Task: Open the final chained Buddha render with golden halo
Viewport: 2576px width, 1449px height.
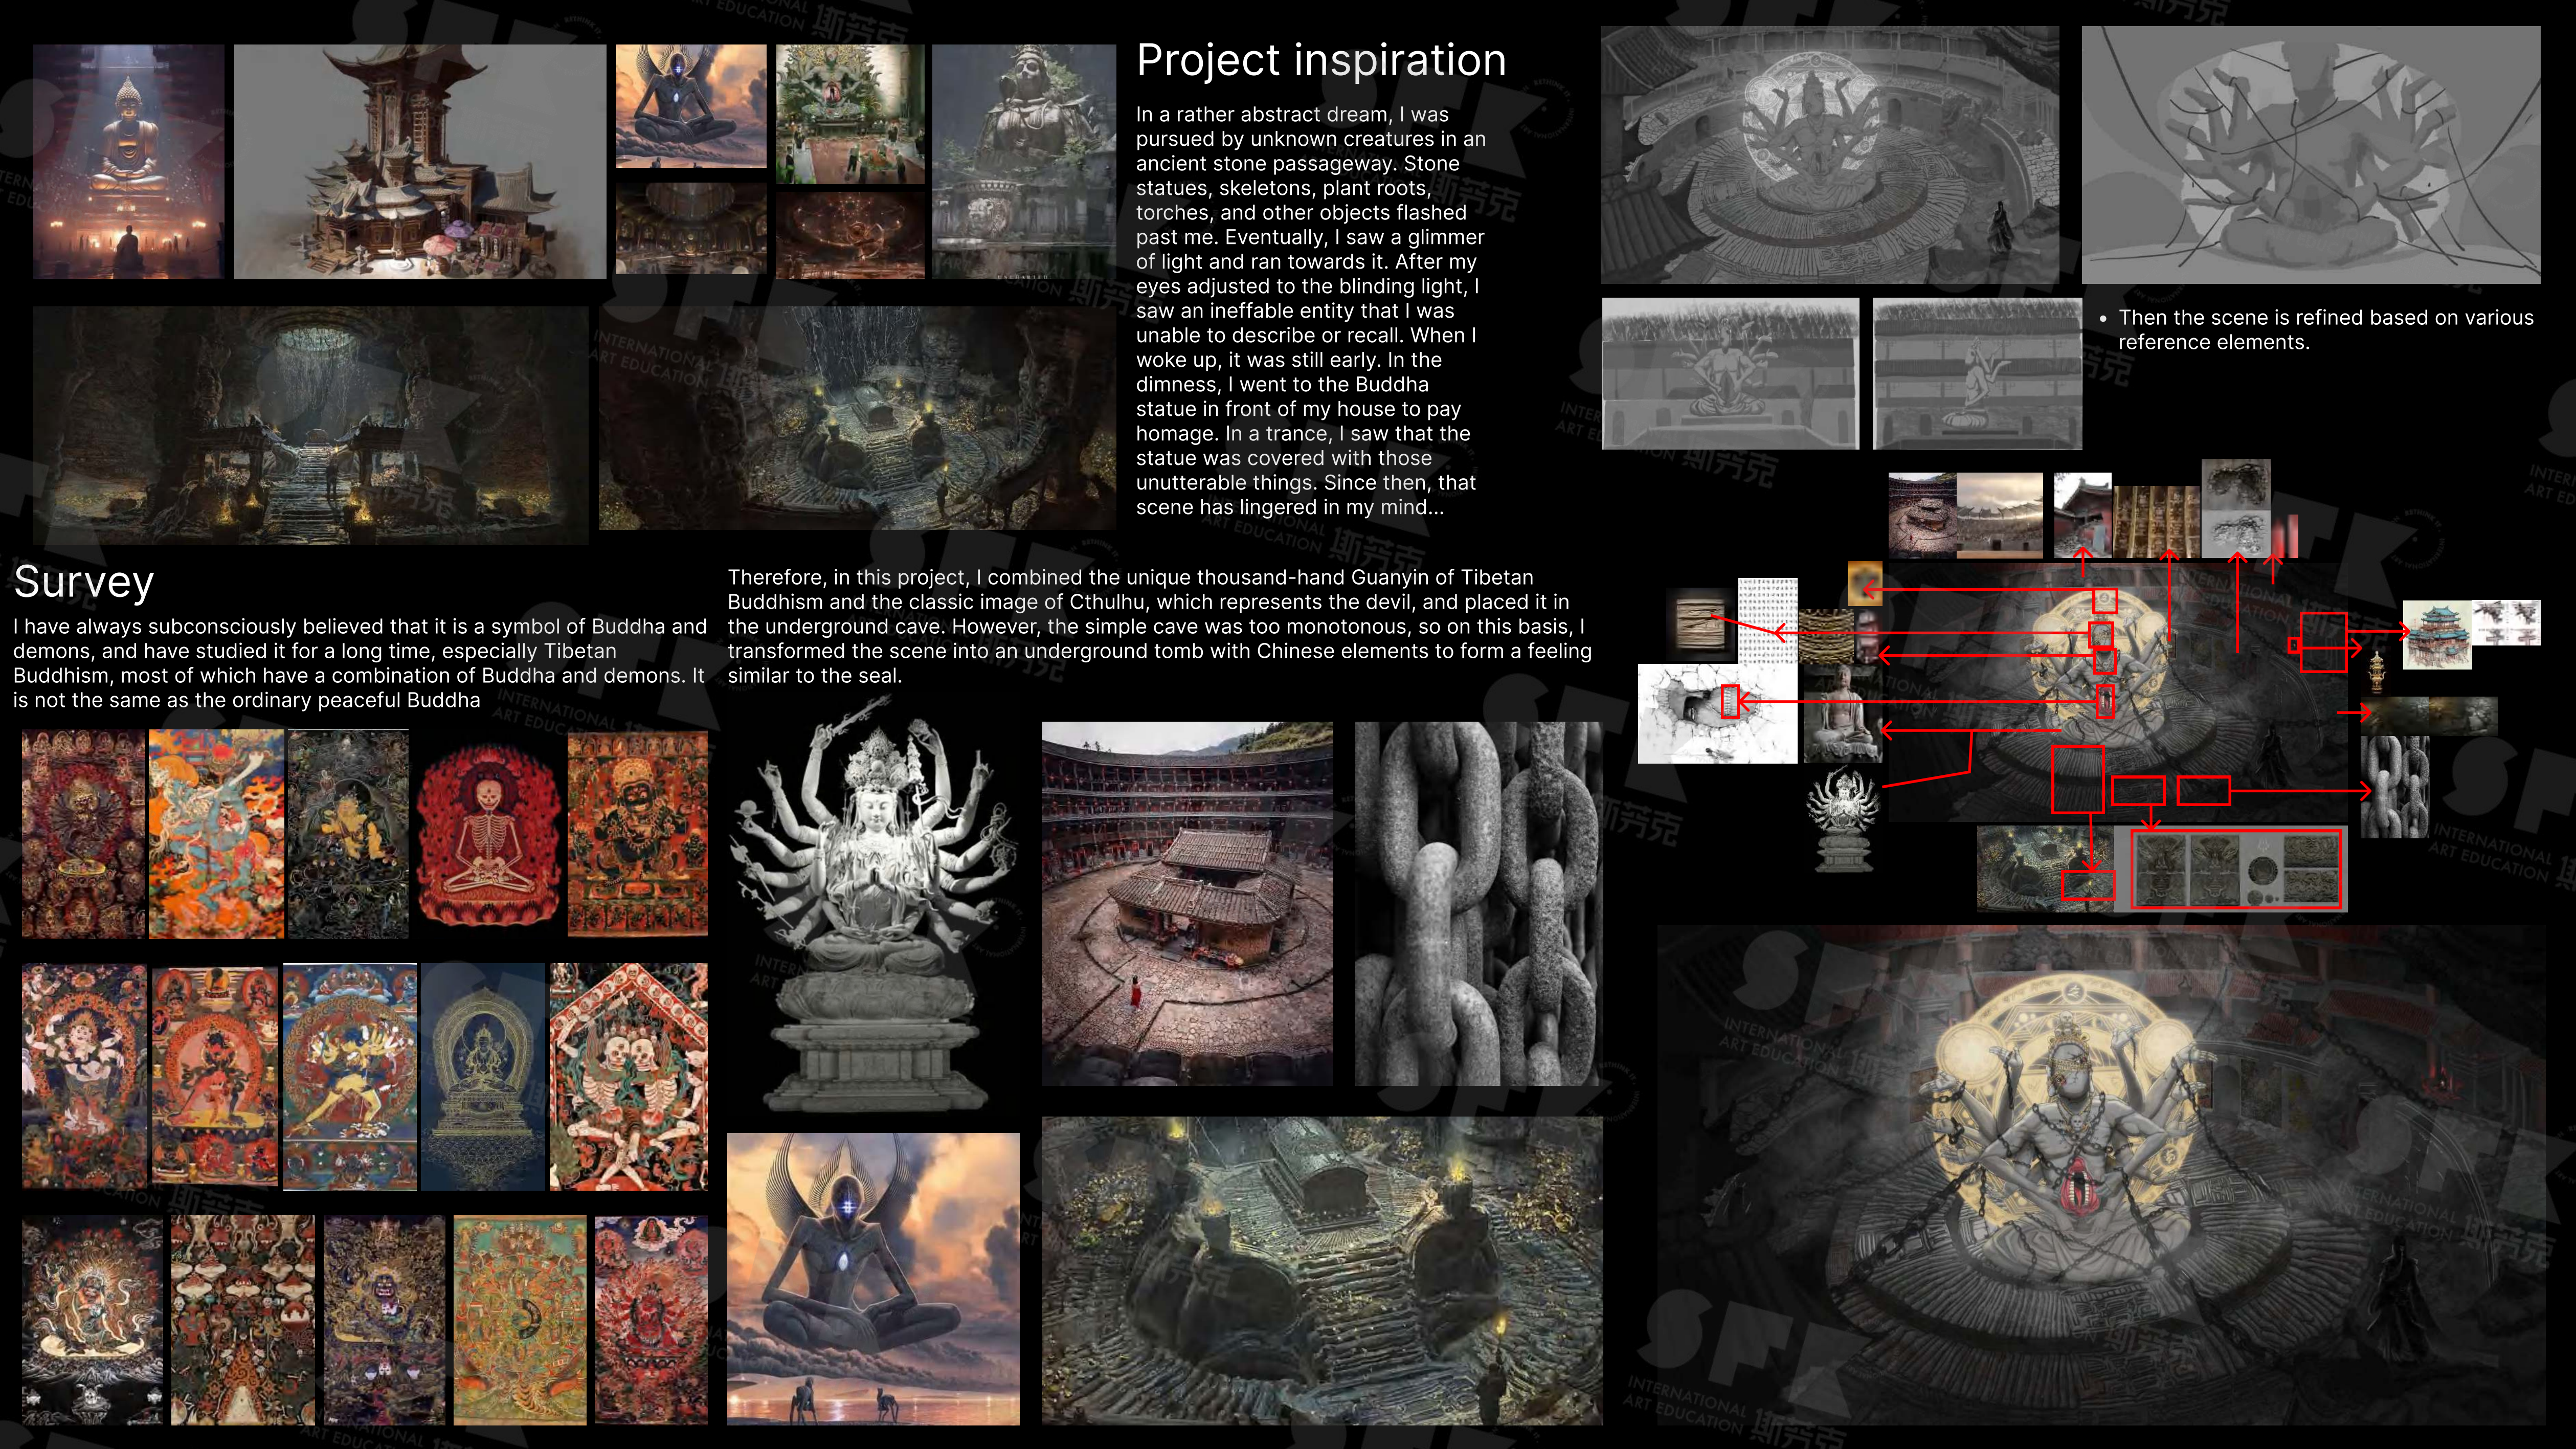Action: pos(2101,1176)
